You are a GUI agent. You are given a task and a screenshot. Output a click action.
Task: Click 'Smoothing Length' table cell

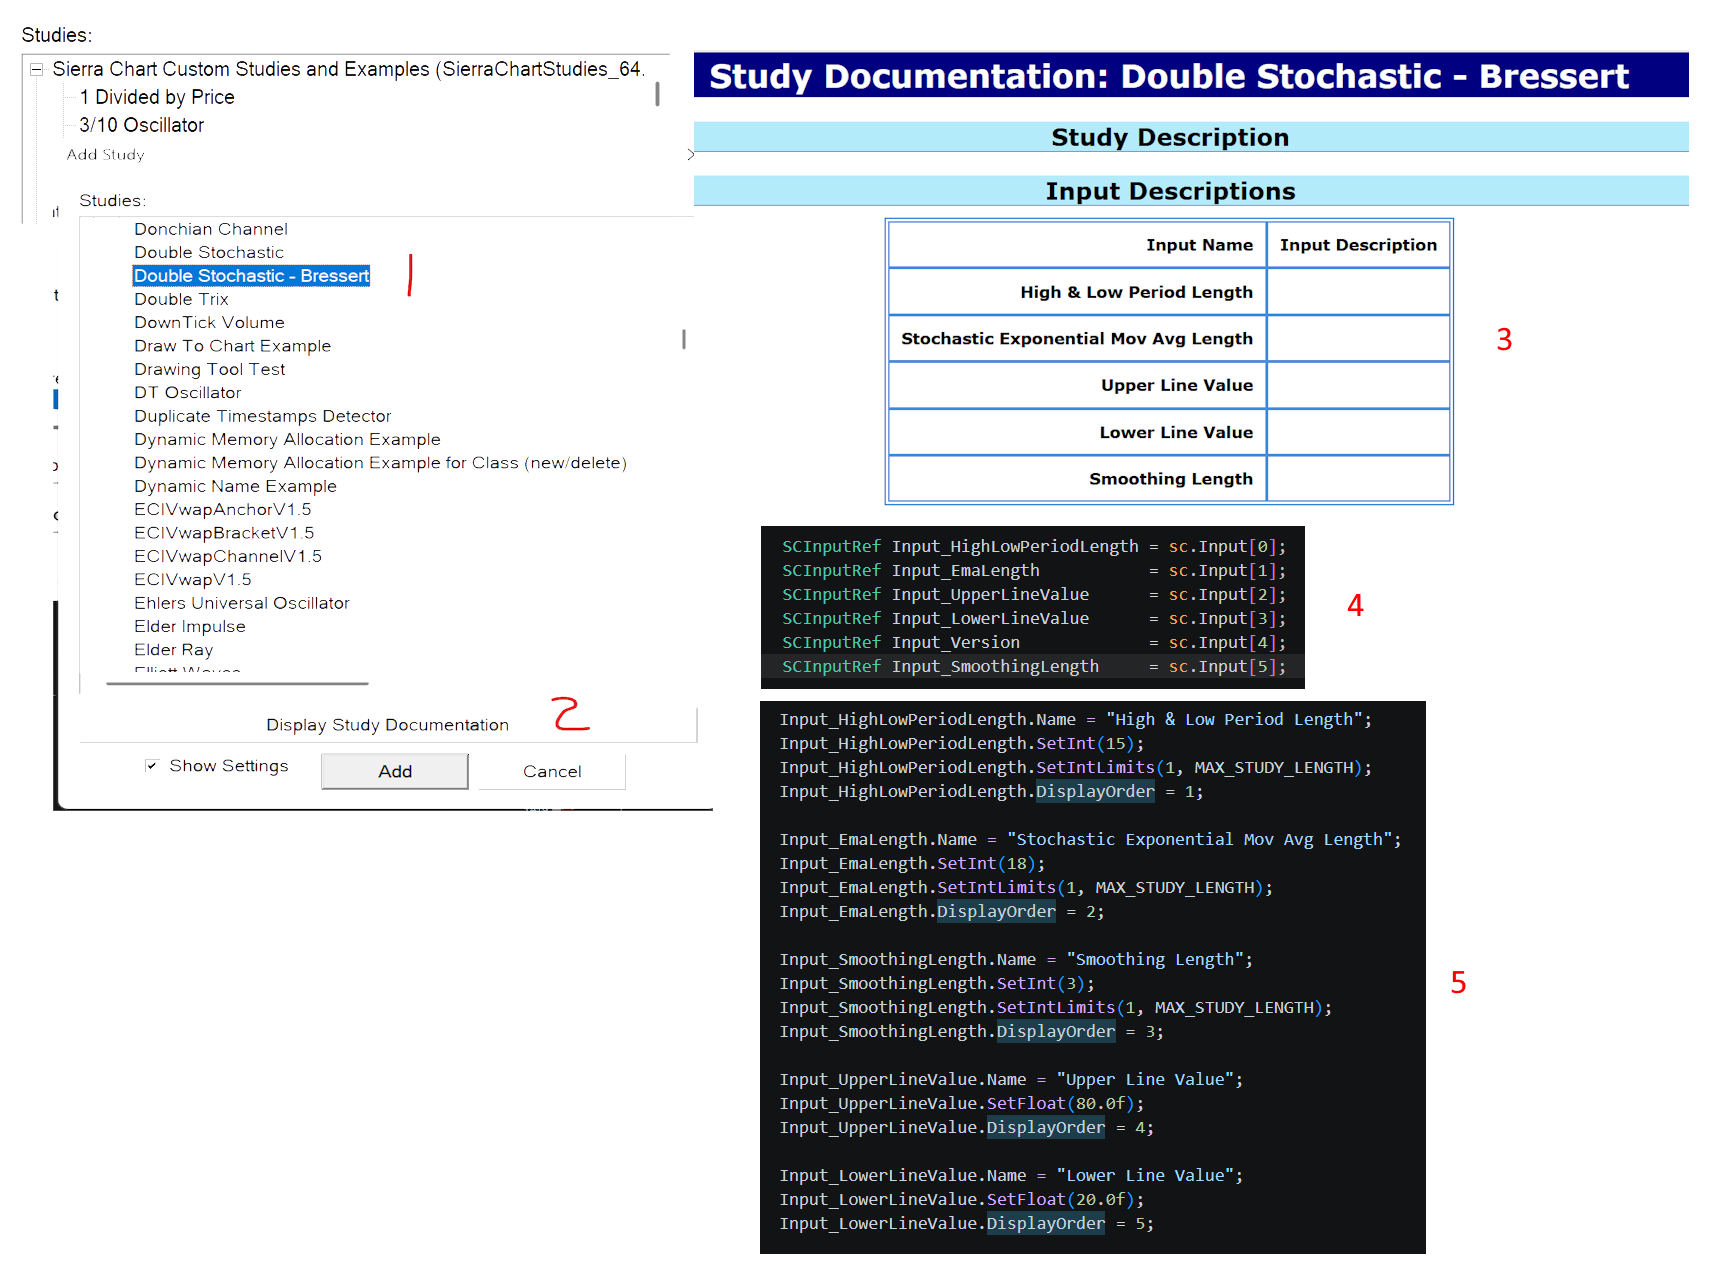(1077, 479)
